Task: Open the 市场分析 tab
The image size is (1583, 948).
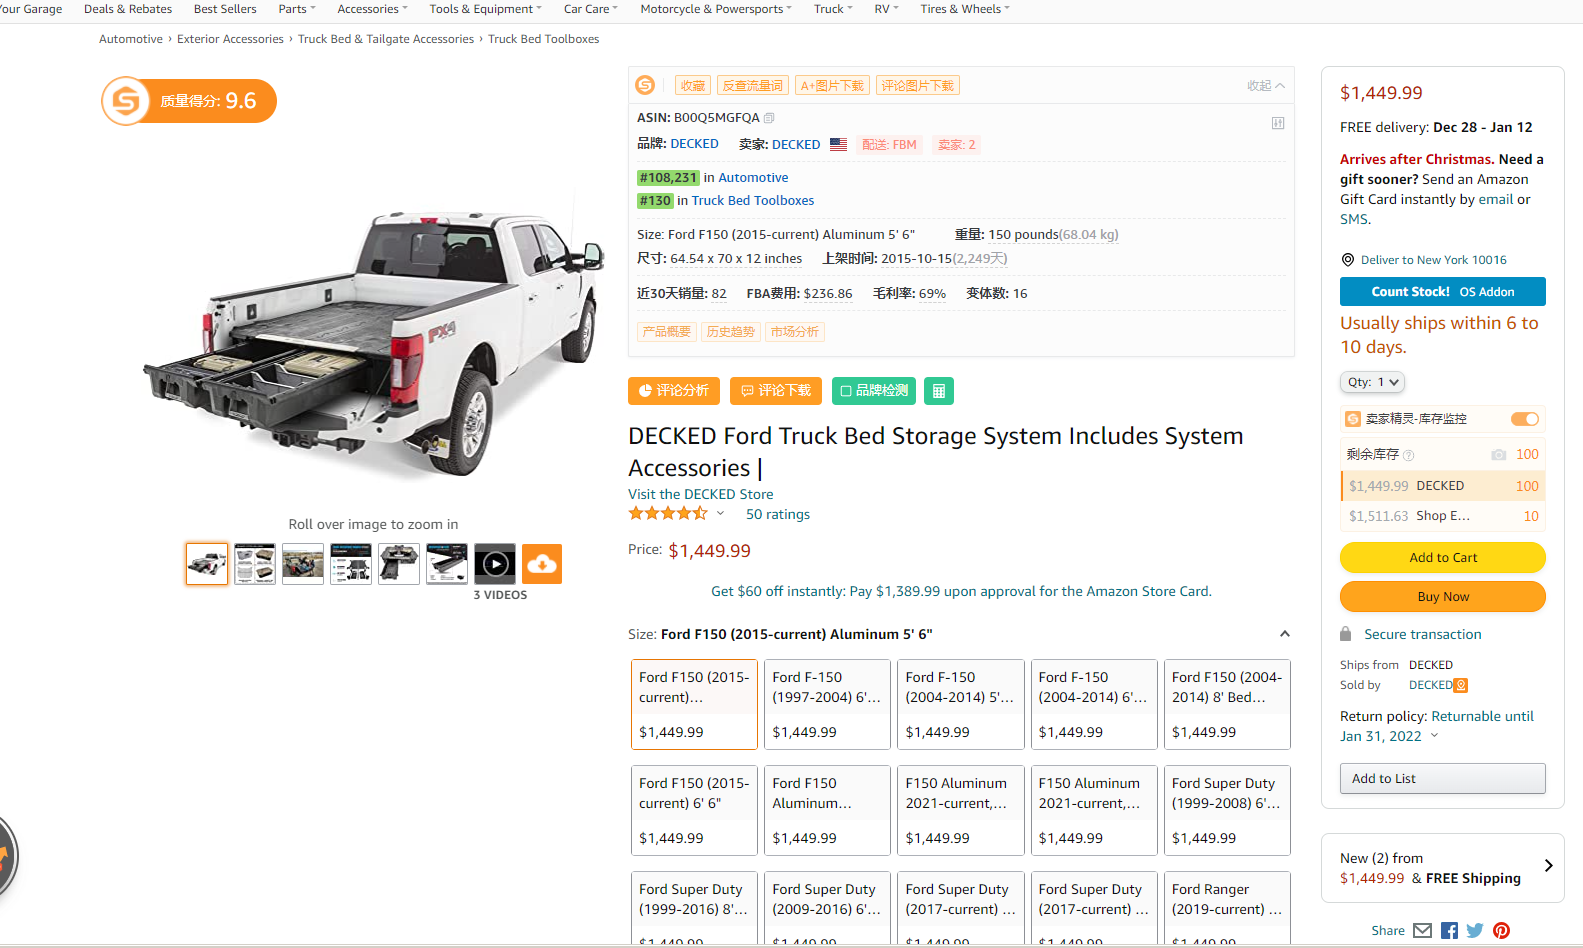Action: [x=795, y=332]
